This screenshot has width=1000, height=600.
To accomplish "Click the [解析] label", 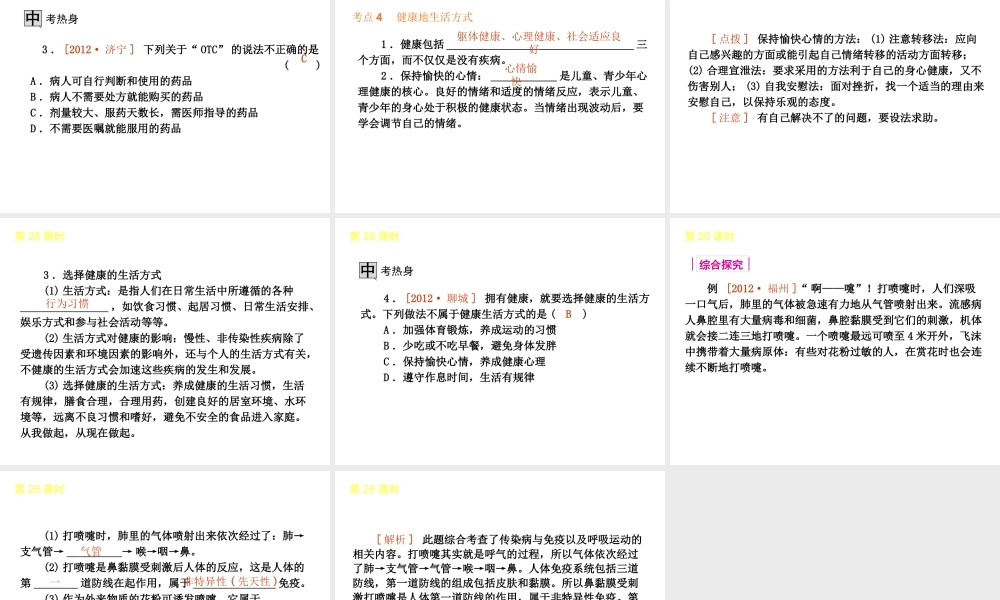I will (395, 539).
